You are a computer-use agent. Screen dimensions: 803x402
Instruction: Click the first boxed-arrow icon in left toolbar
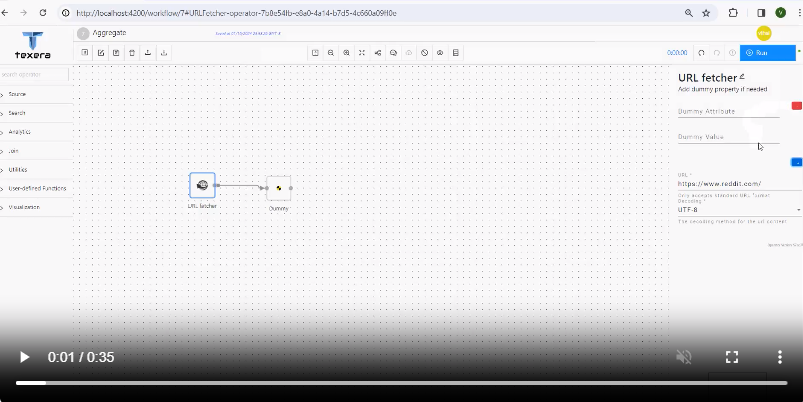click(85, 53)
